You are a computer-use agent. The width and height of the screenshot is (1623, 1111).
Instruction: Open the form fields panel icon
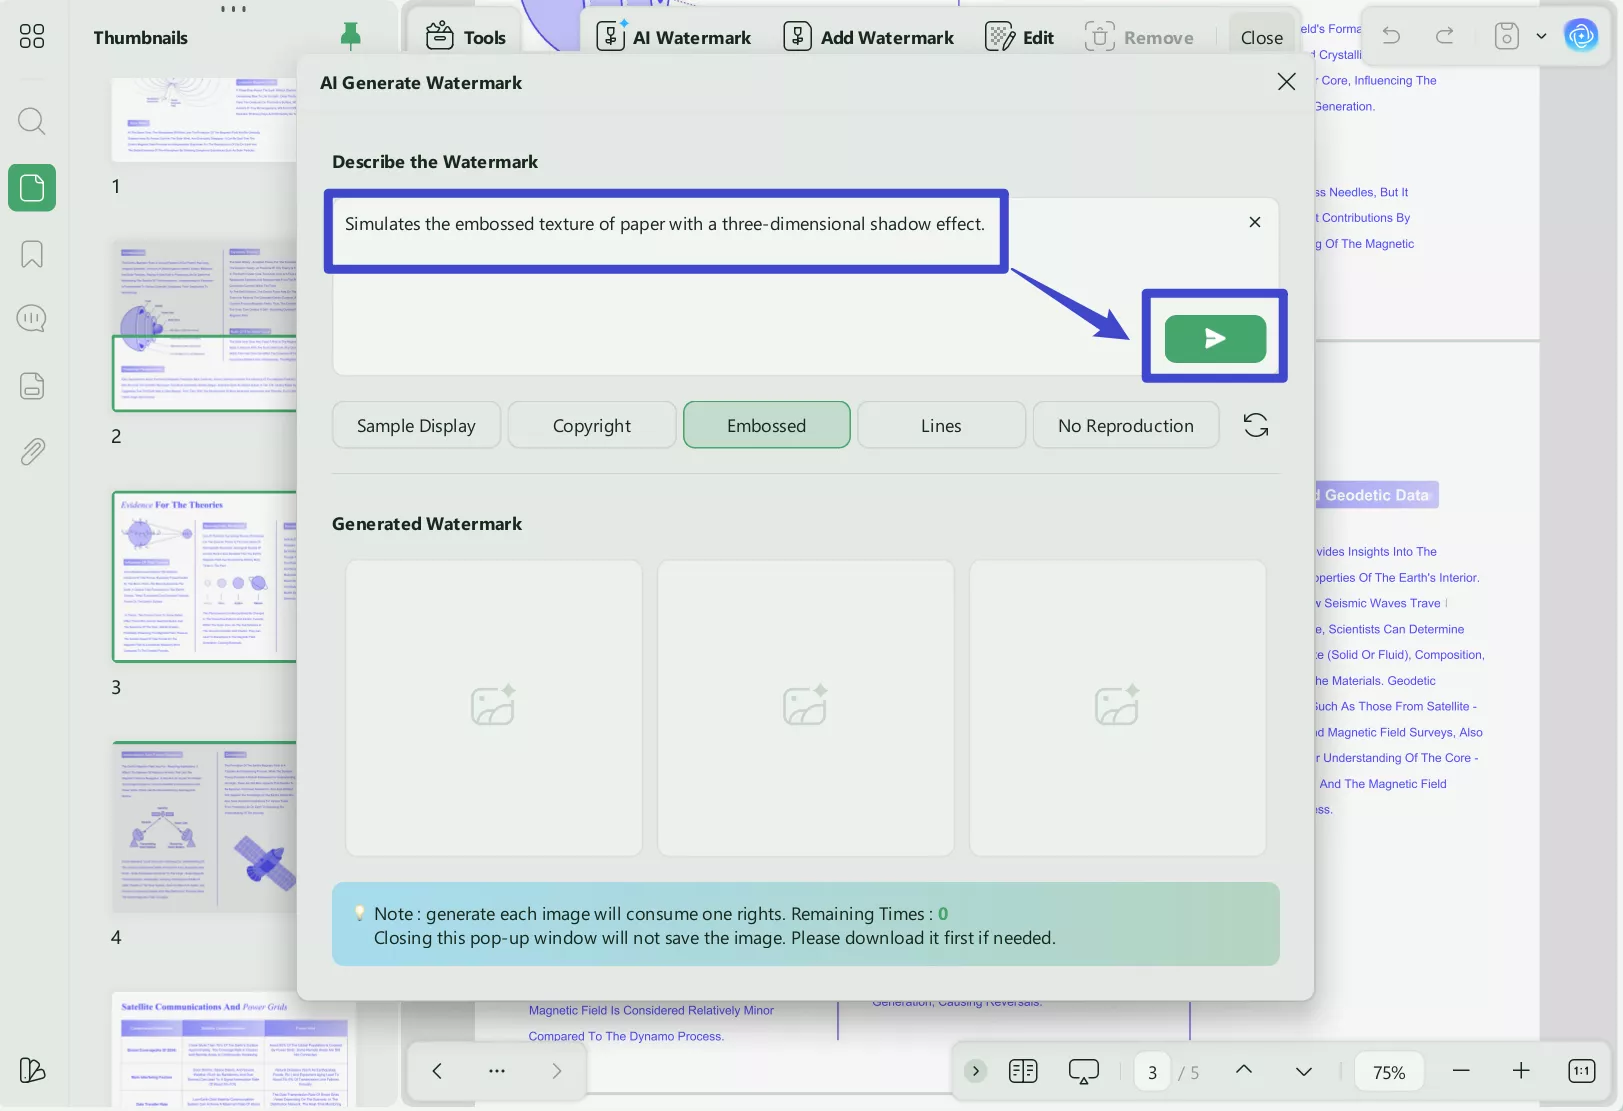32,386
